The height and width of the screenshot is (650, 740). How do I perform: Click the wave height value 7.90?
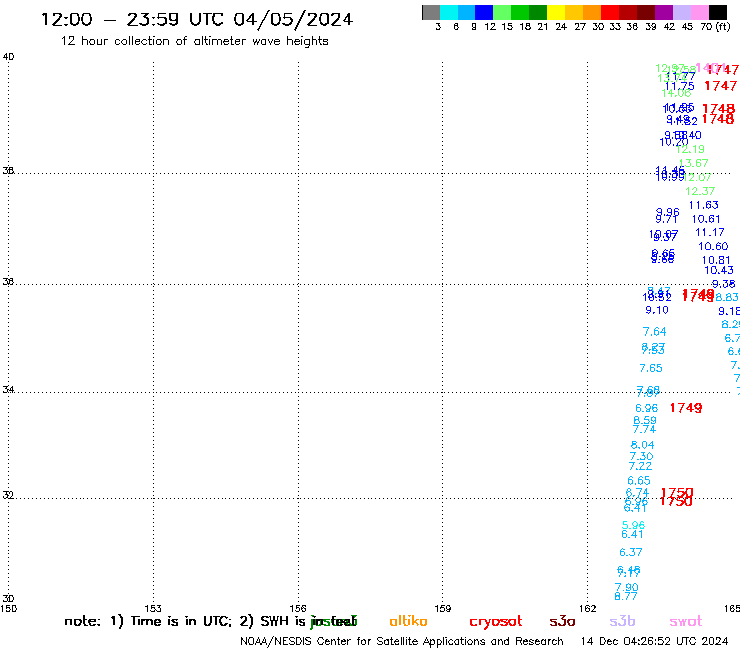(x=627, y=587)
